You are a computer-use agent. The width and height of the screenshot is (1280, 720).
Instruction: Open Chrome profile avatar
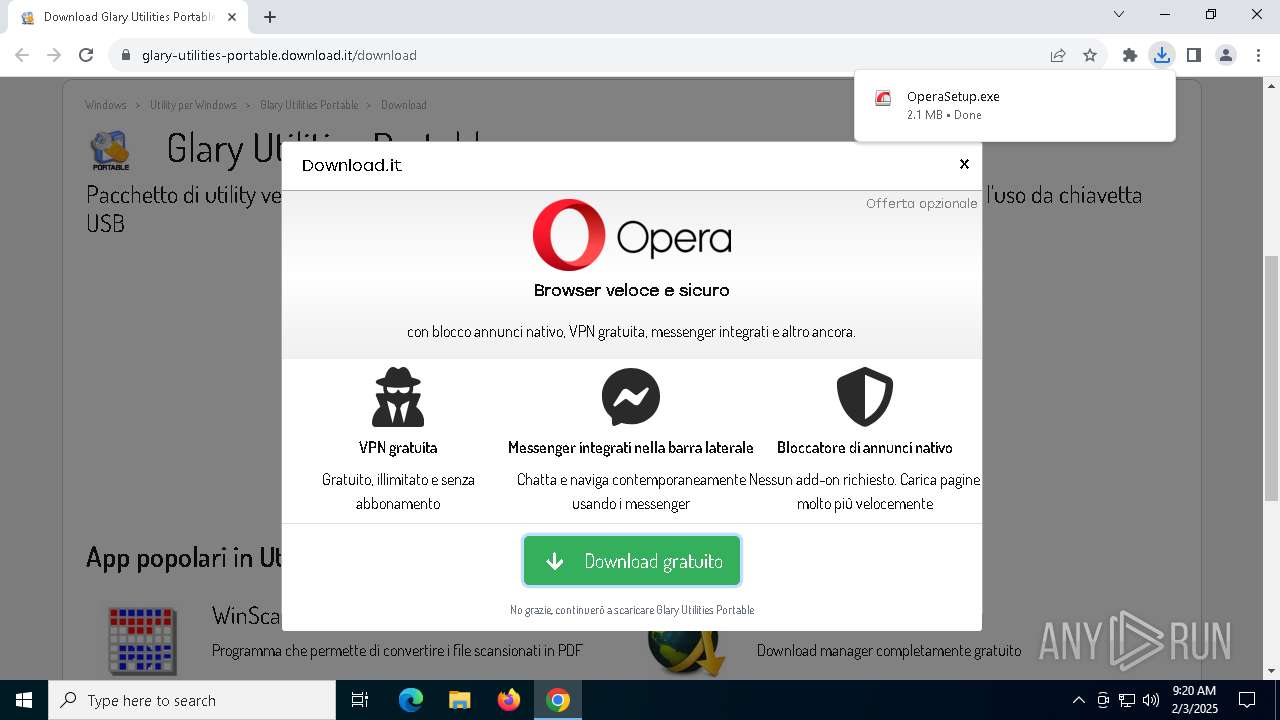tap(1226, 55)
